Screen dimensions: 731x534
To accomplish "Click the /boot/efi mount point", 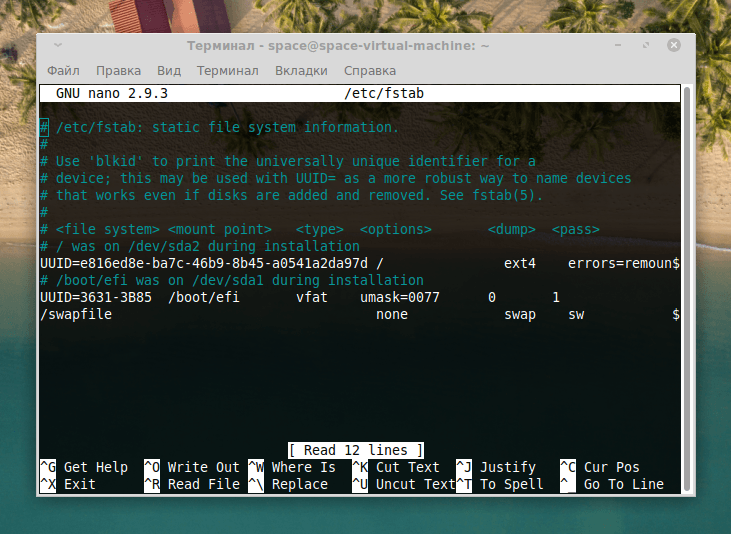I will coord(204,297).
